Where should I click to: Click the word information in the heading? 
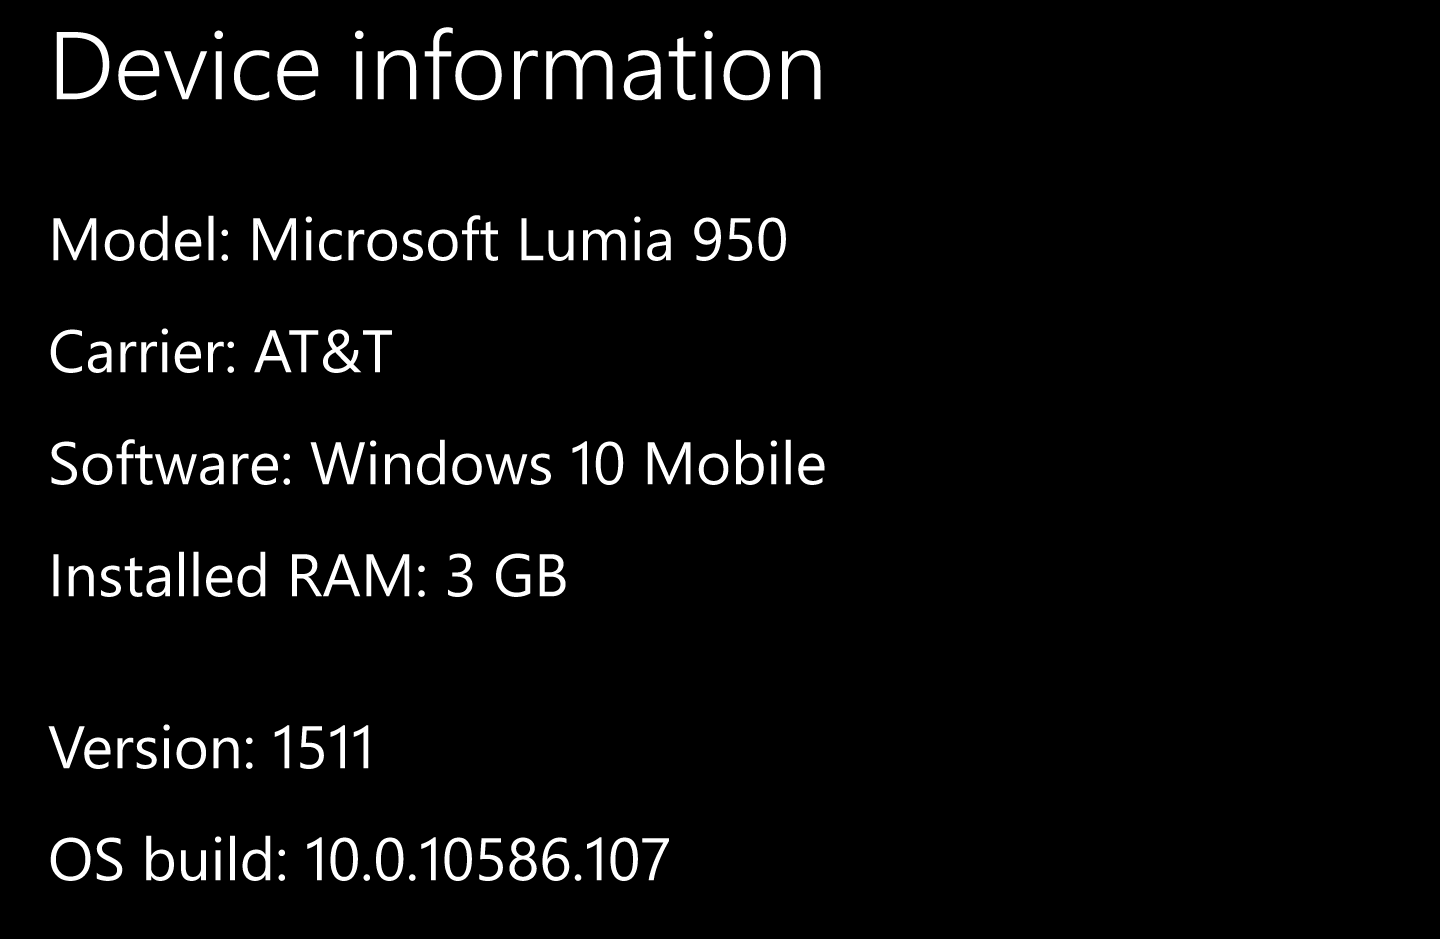tap(588, 67)
